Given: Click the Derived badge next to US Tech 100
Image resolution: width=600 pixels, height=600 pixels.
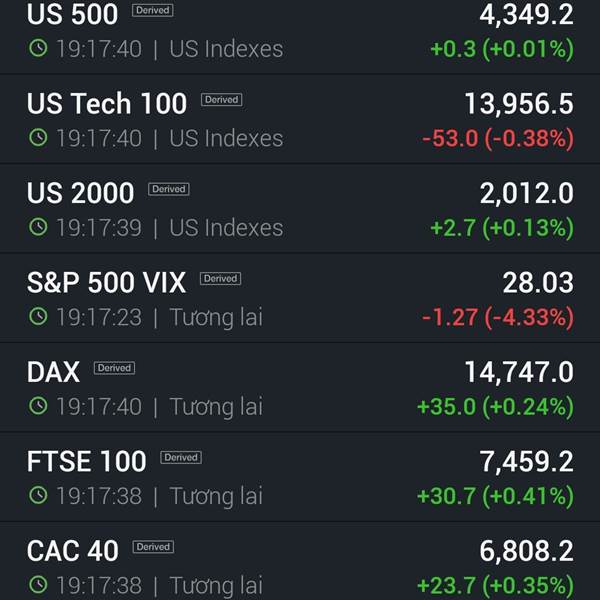Looking at the screenshot, I should pos(222,99).
